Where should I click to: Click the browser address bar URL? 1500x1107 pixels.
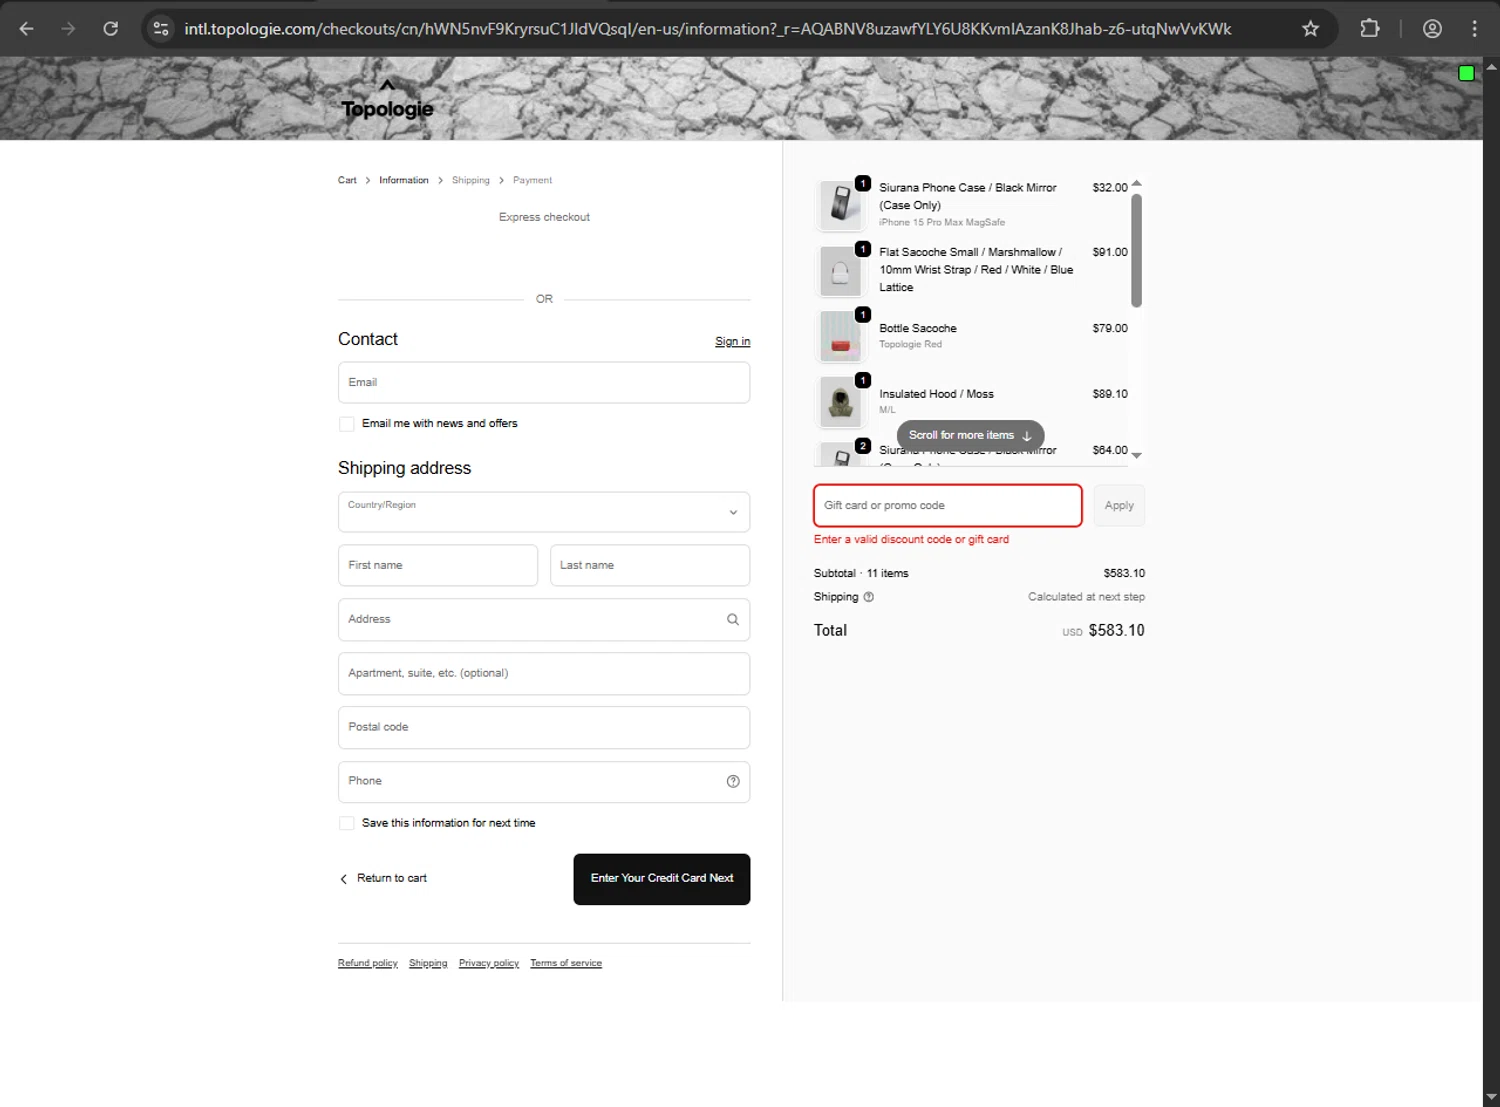(x=707, y=29)
